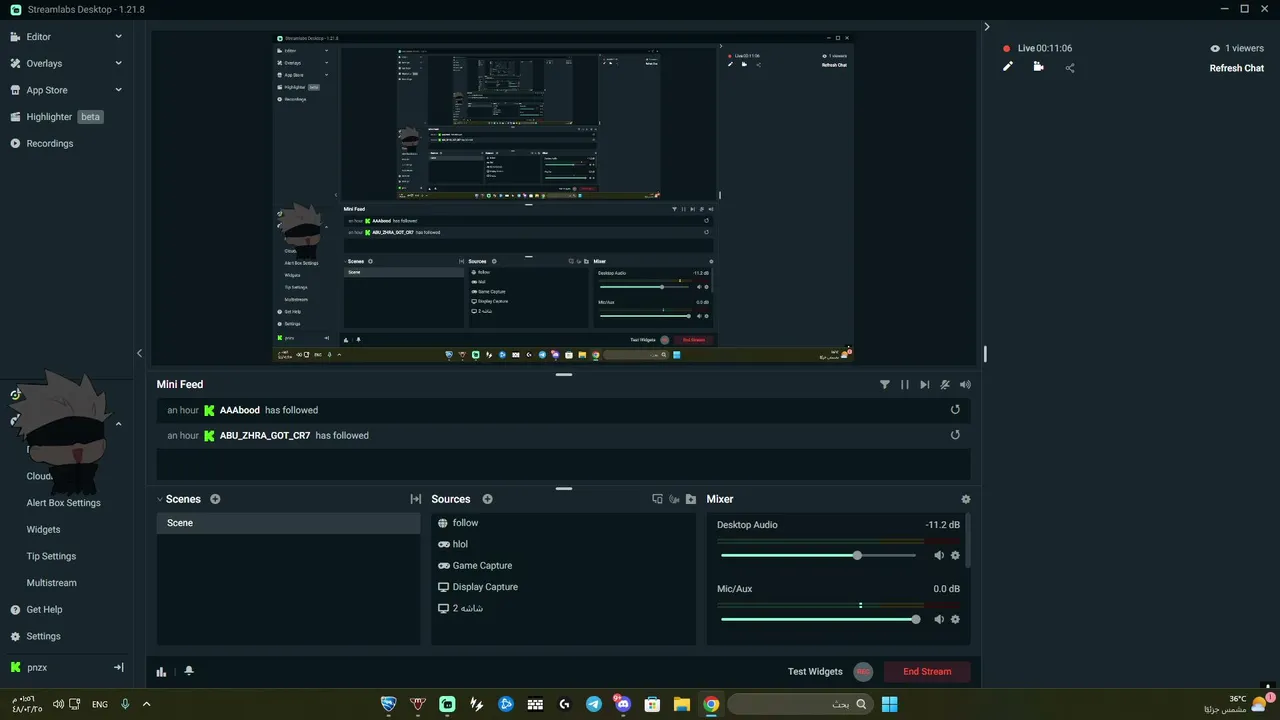Click the stream preview display
The image size is (1280, 720).
point(564,198)
